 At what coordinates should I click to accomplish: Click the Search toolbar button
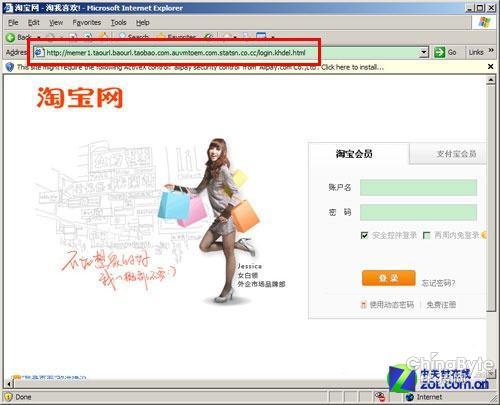(134, 37)
